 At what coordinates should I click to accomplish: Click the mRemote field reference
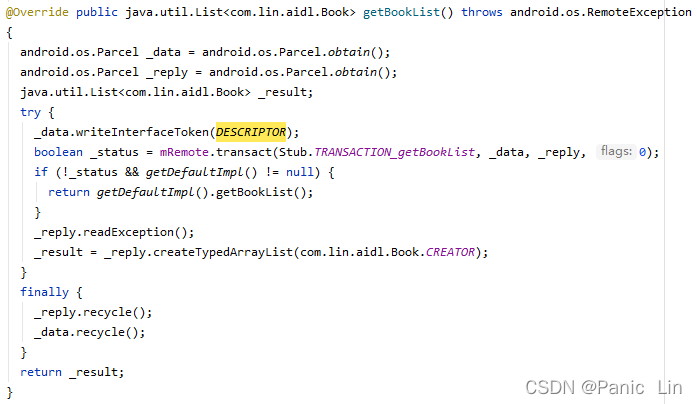pos(184,152)
